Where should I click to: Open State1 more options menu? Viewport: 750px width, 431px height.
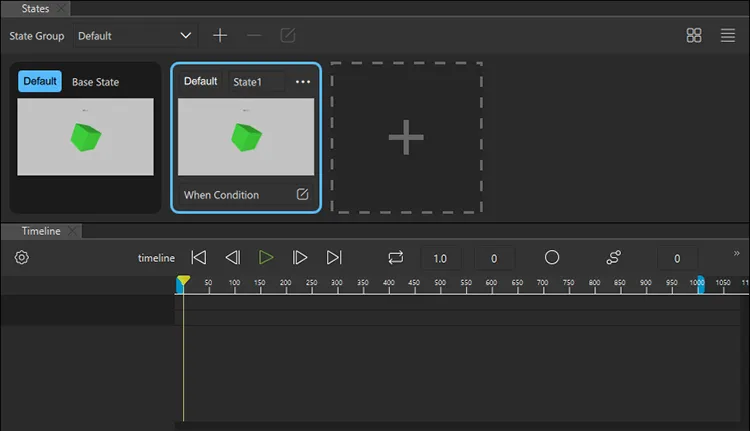click(x=303, y=82)
